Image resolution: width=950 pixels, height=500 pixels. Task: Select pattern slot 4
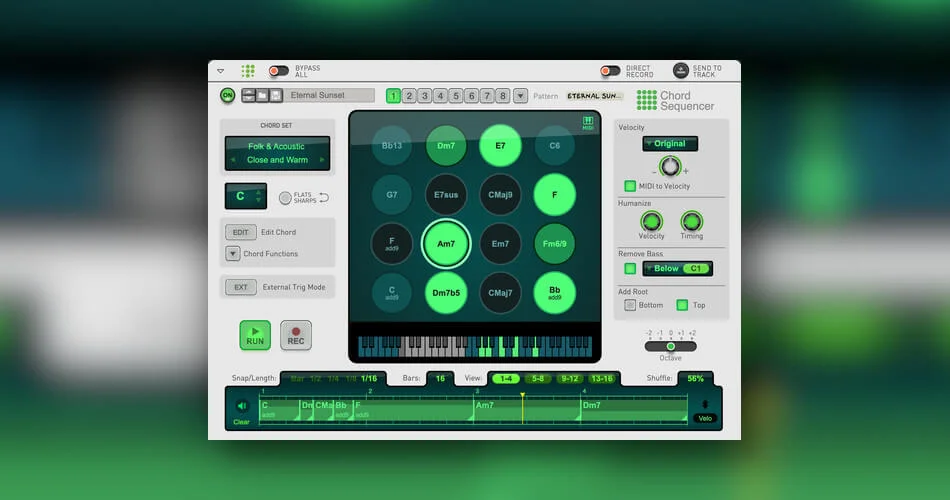[440, 96]
